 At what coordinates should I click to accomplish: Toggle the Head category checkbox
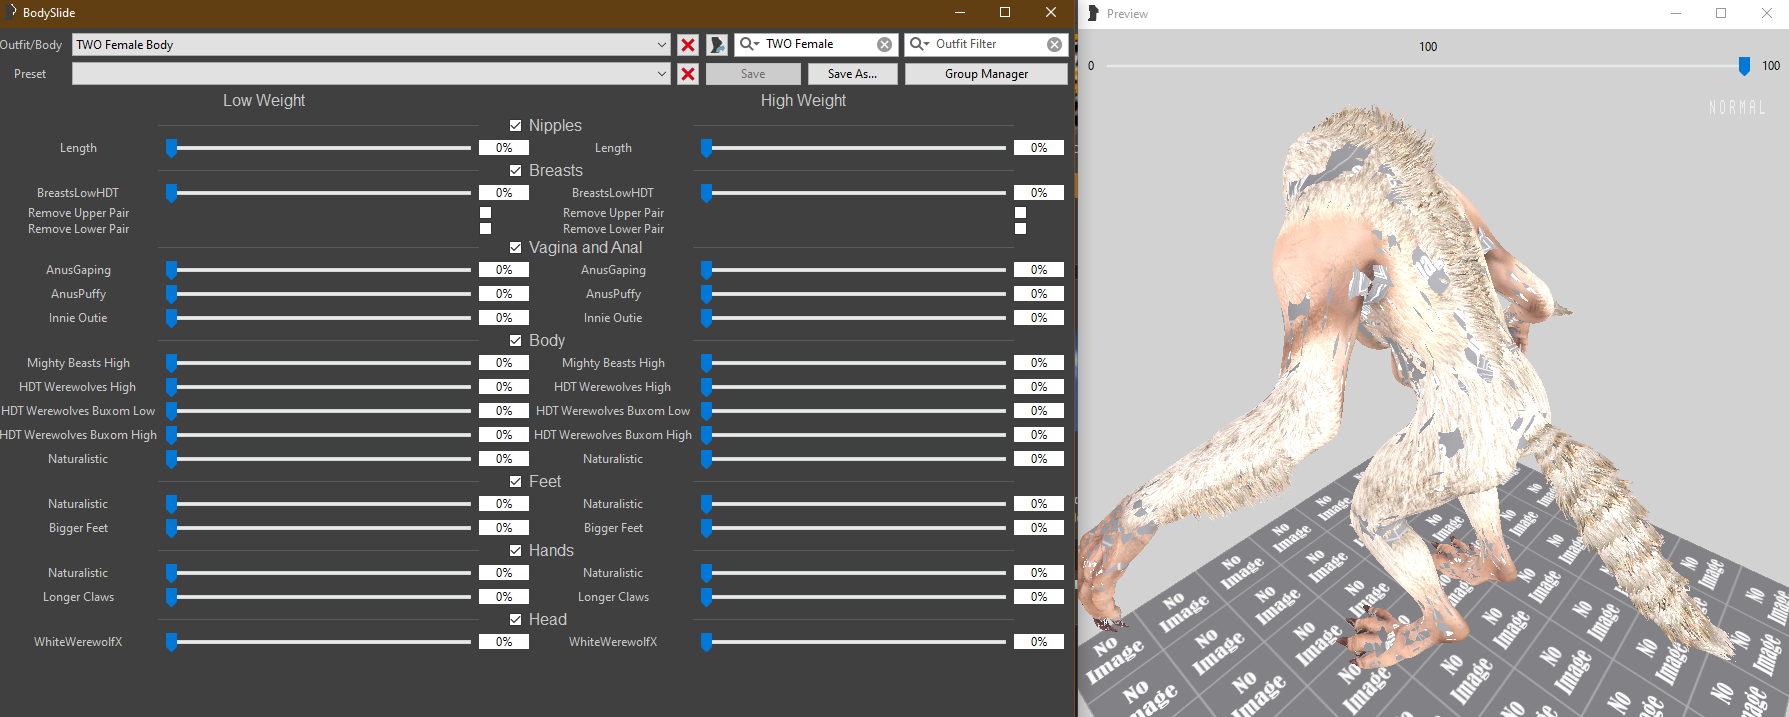516,619
